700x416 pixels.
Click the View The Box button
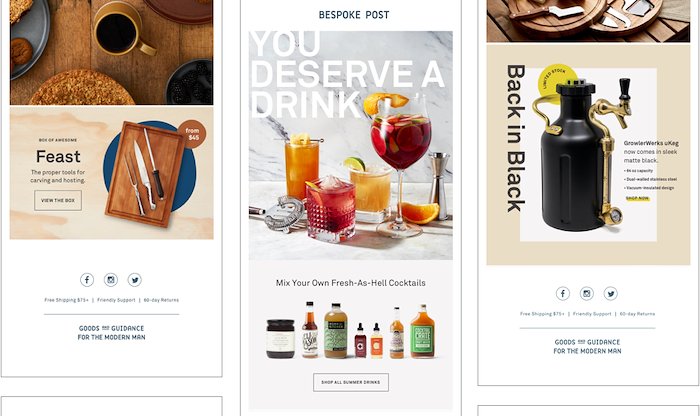pyautogui.click(x=58, y=200)
